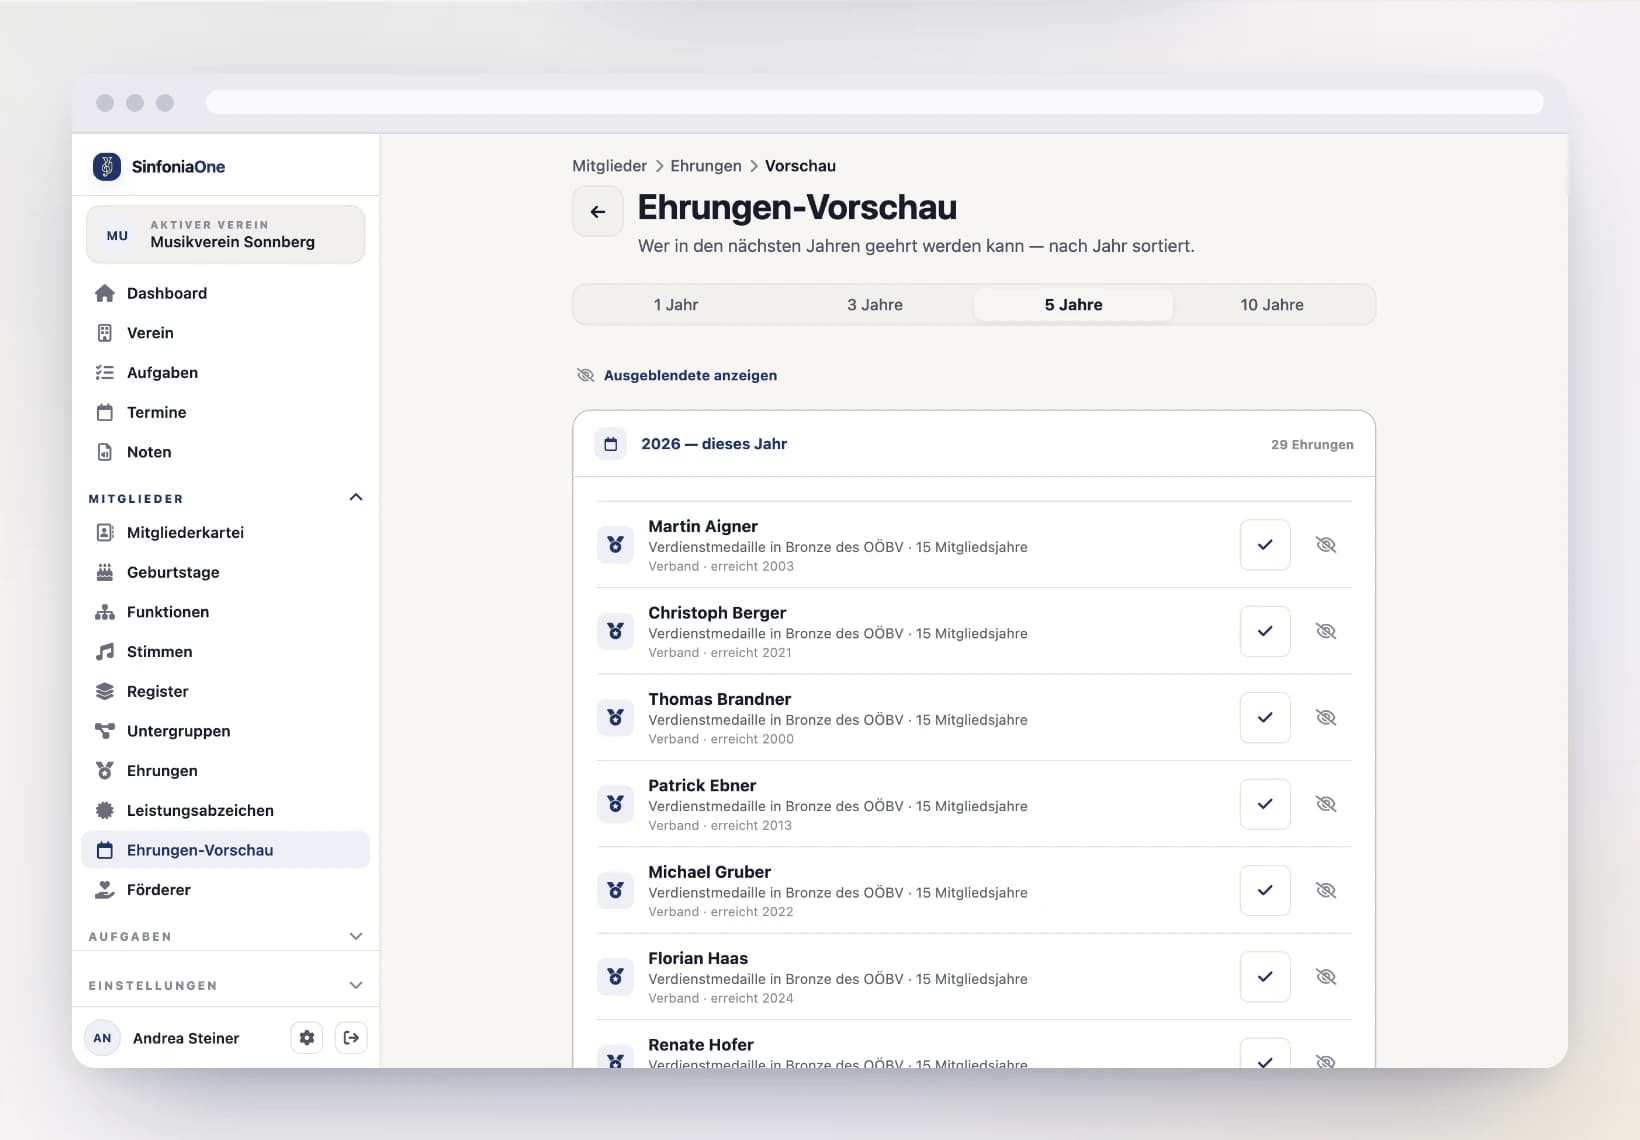Select the 1 Jahr tab
Viewport: 1640px width, 1140px height.
676,305
